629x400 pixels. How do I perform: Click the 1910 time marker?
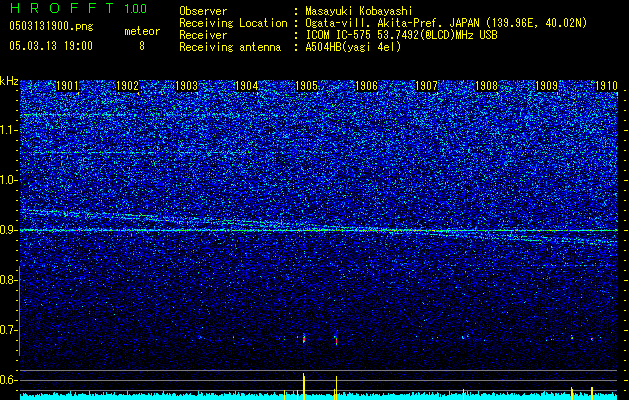point(606,86)
